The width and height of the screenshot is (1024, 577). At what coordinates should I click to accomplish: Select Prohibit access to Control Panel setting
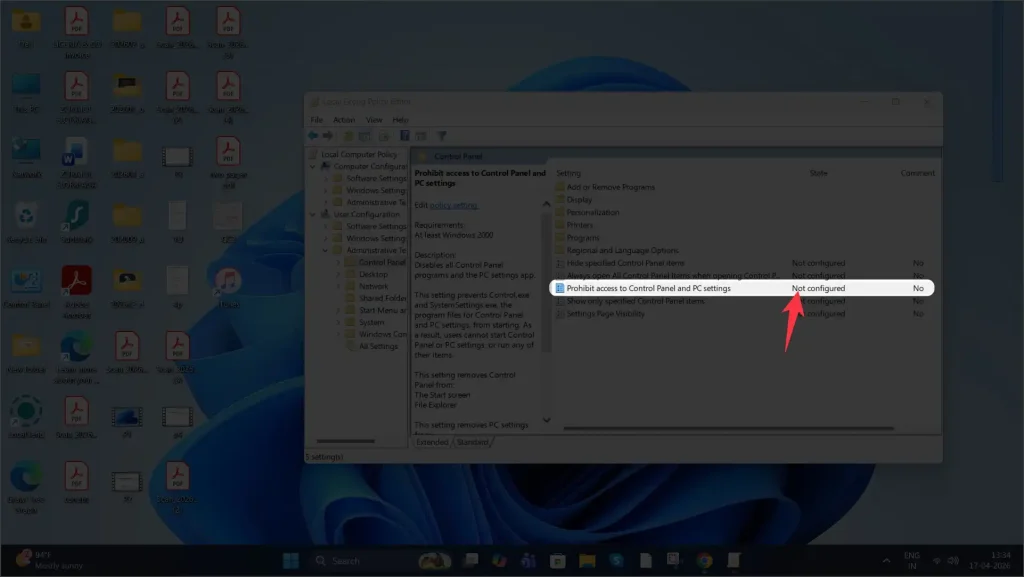click(648, 288)
